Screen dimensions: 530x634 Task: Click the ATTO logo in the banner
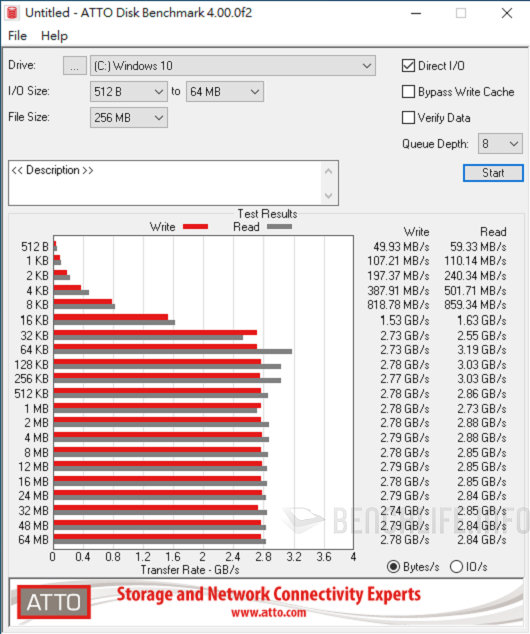point(54,602)
